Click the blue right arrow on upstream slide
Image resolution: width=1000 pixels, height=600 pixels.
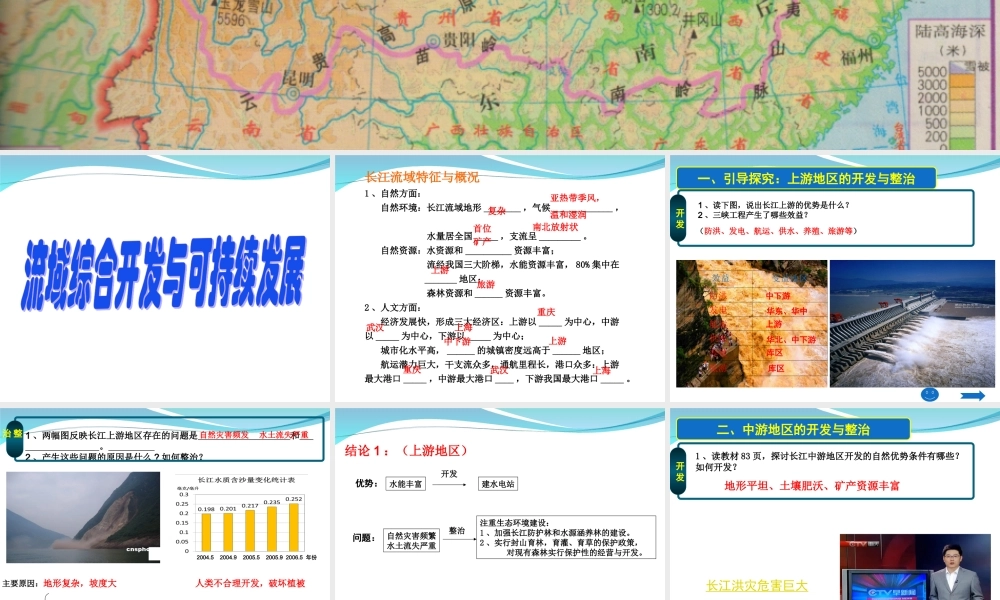tap(973, 396)
